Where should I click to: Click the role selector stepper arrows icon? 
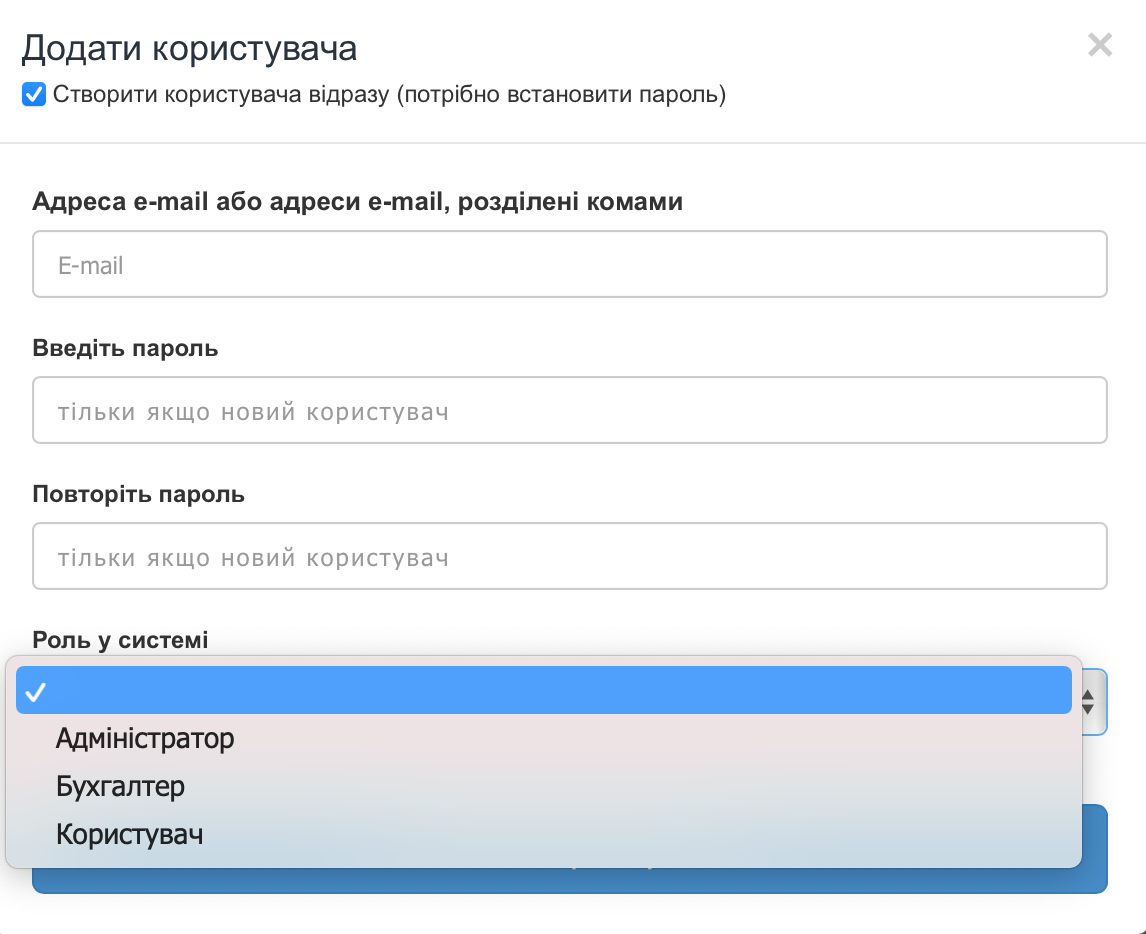1087,703
